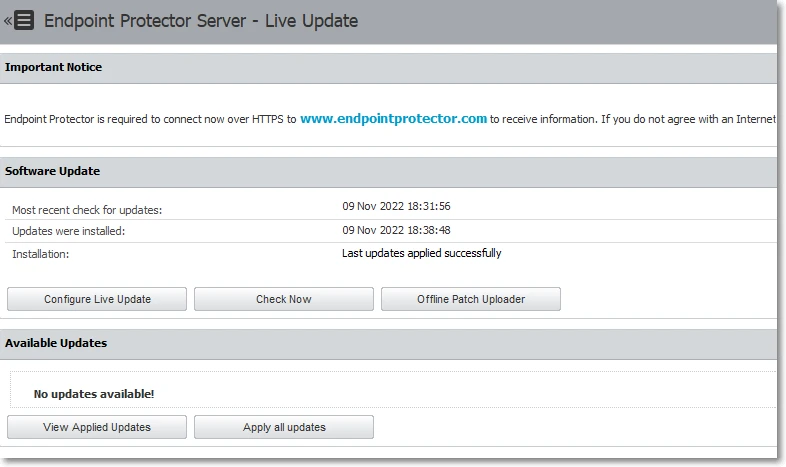Viewport: 786px width, 467px height.
Task: Open the Offline Patch Uploader
Action: click(x=471, y=299)
